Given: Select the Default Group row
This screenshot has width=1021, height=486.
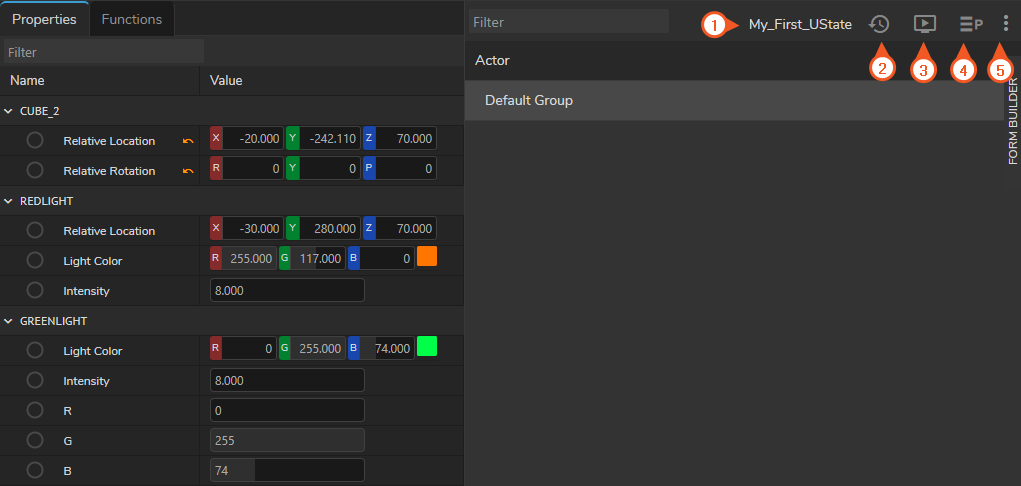Looking at the screenshot, I should point(734,101).
